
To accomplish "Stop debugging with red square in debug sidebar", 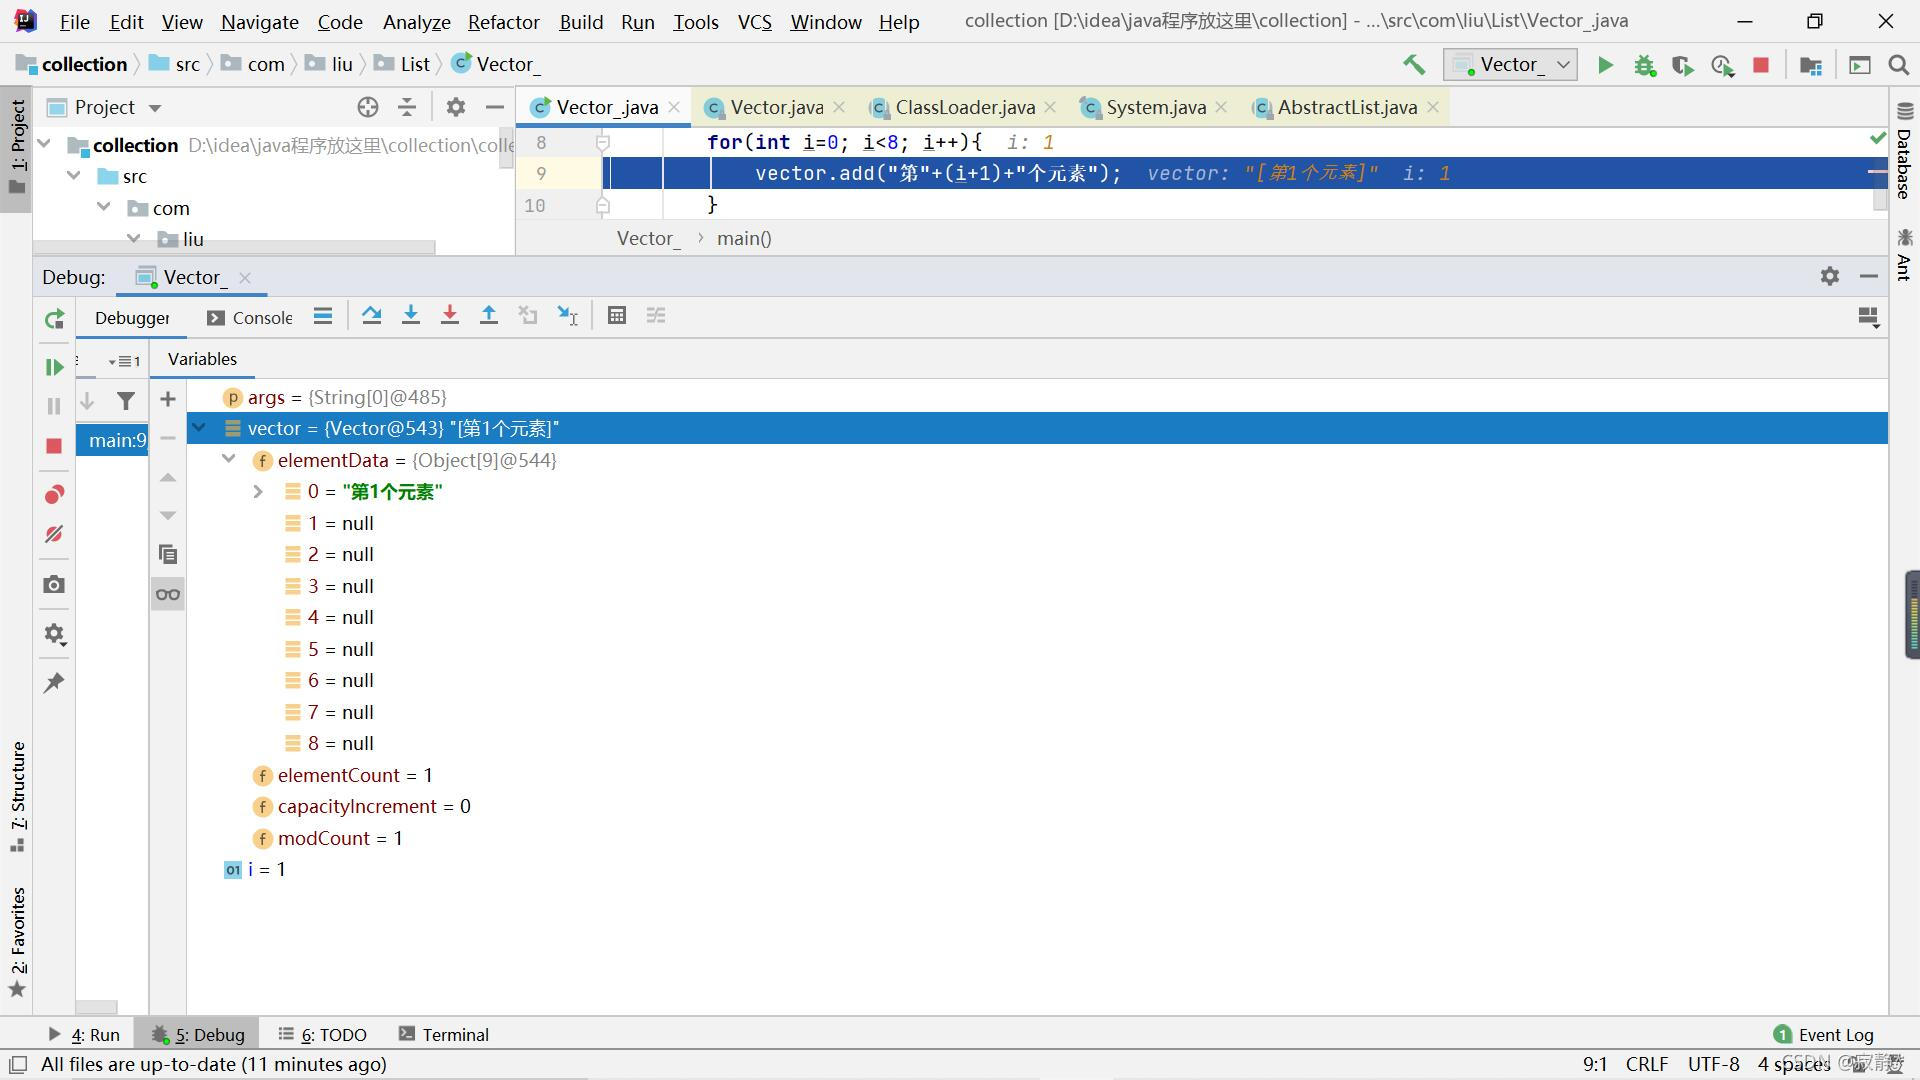I will (x=54, y=446).
